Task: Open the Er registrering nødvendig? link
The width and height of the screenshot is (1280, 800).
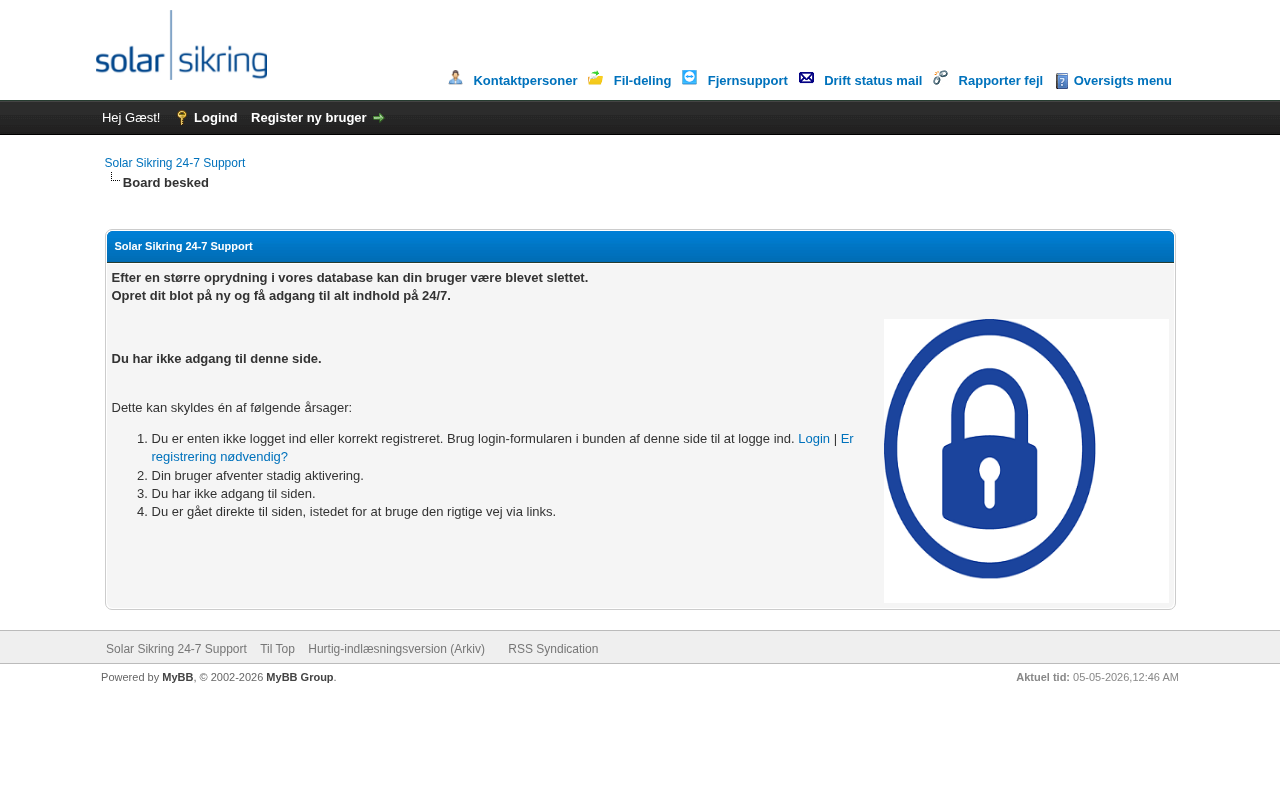Action: click(x=502, y=448)
